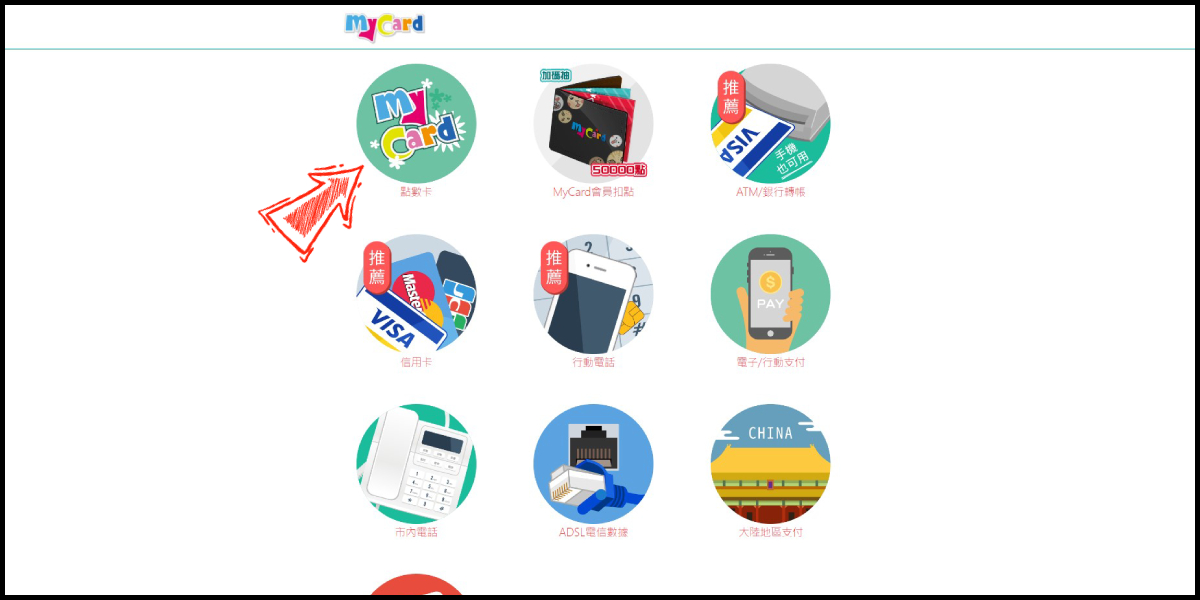Select the MyCard 點數卡 payment icon
Image resolution: width=1200 pixels, height=600 pixels.
pos(416,123)
